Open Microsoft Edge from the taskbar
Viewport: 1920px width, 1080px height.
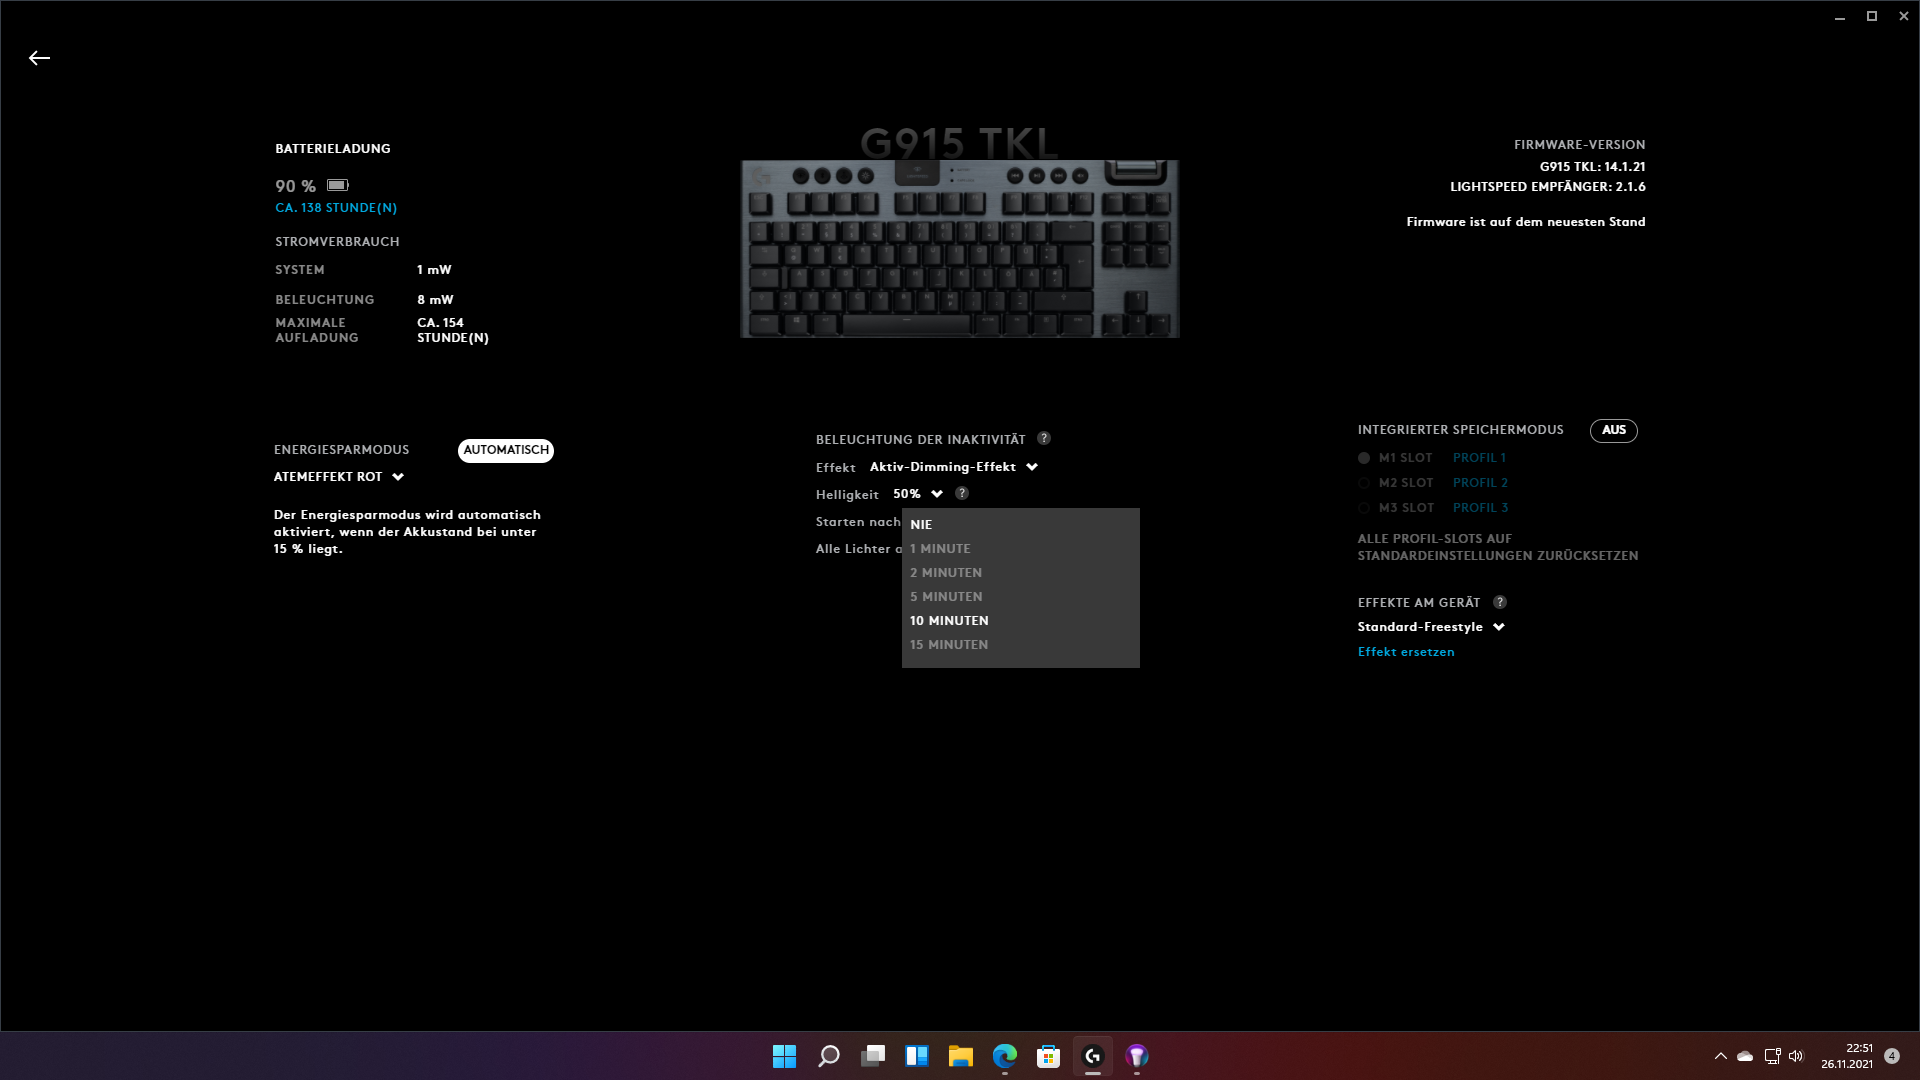click(1004, 1056)
